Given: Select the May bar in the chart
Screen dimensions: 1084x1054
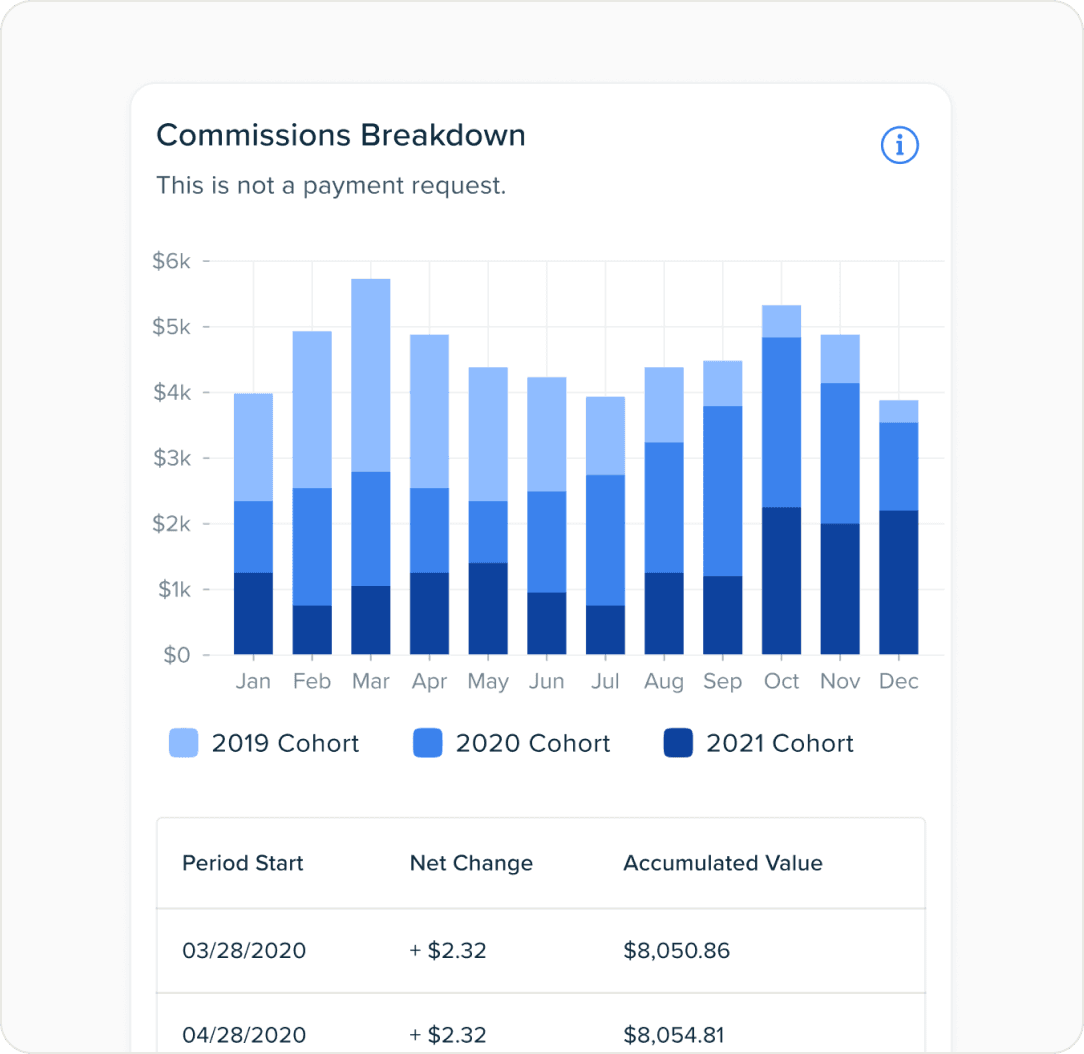Looking at the screenshot, I should 488,511.
